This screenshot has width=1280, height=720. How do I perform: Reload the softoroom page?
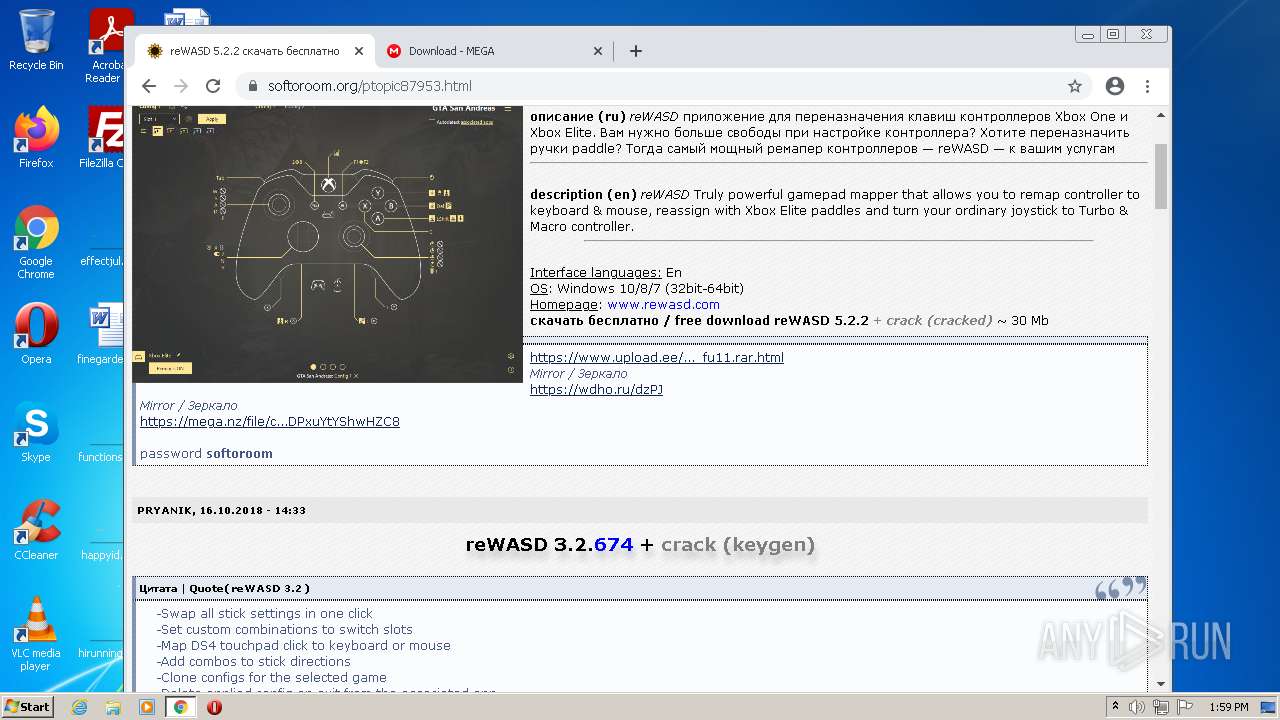point(213,86)
